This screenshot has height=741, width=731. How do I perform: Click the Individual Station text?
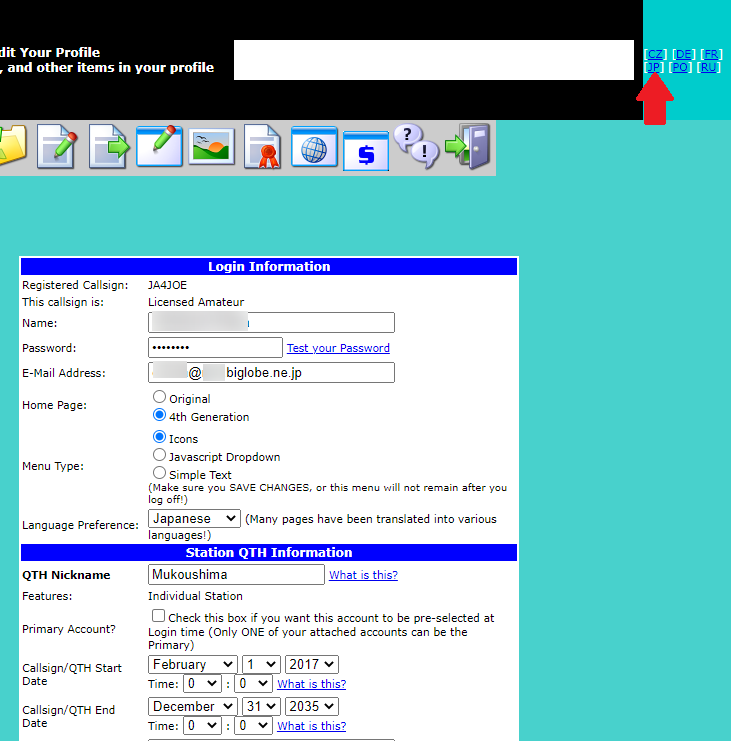[195, 596]
